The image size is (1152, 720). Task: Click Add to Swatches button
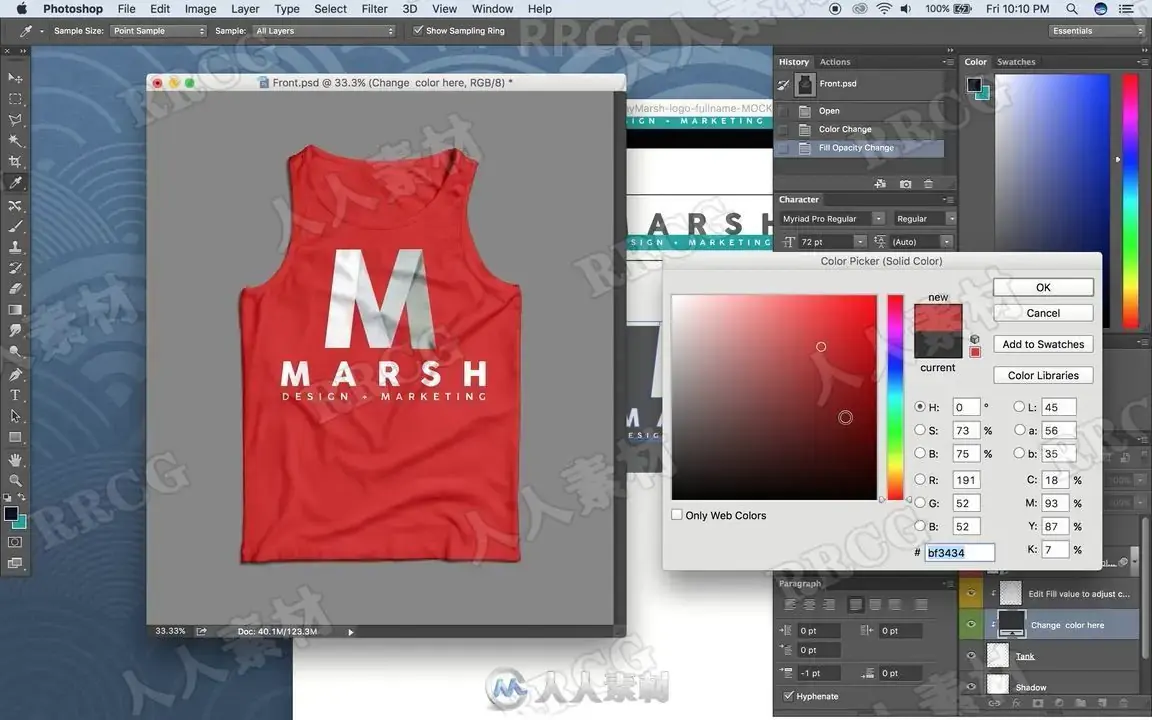[x=1043, y=344]
